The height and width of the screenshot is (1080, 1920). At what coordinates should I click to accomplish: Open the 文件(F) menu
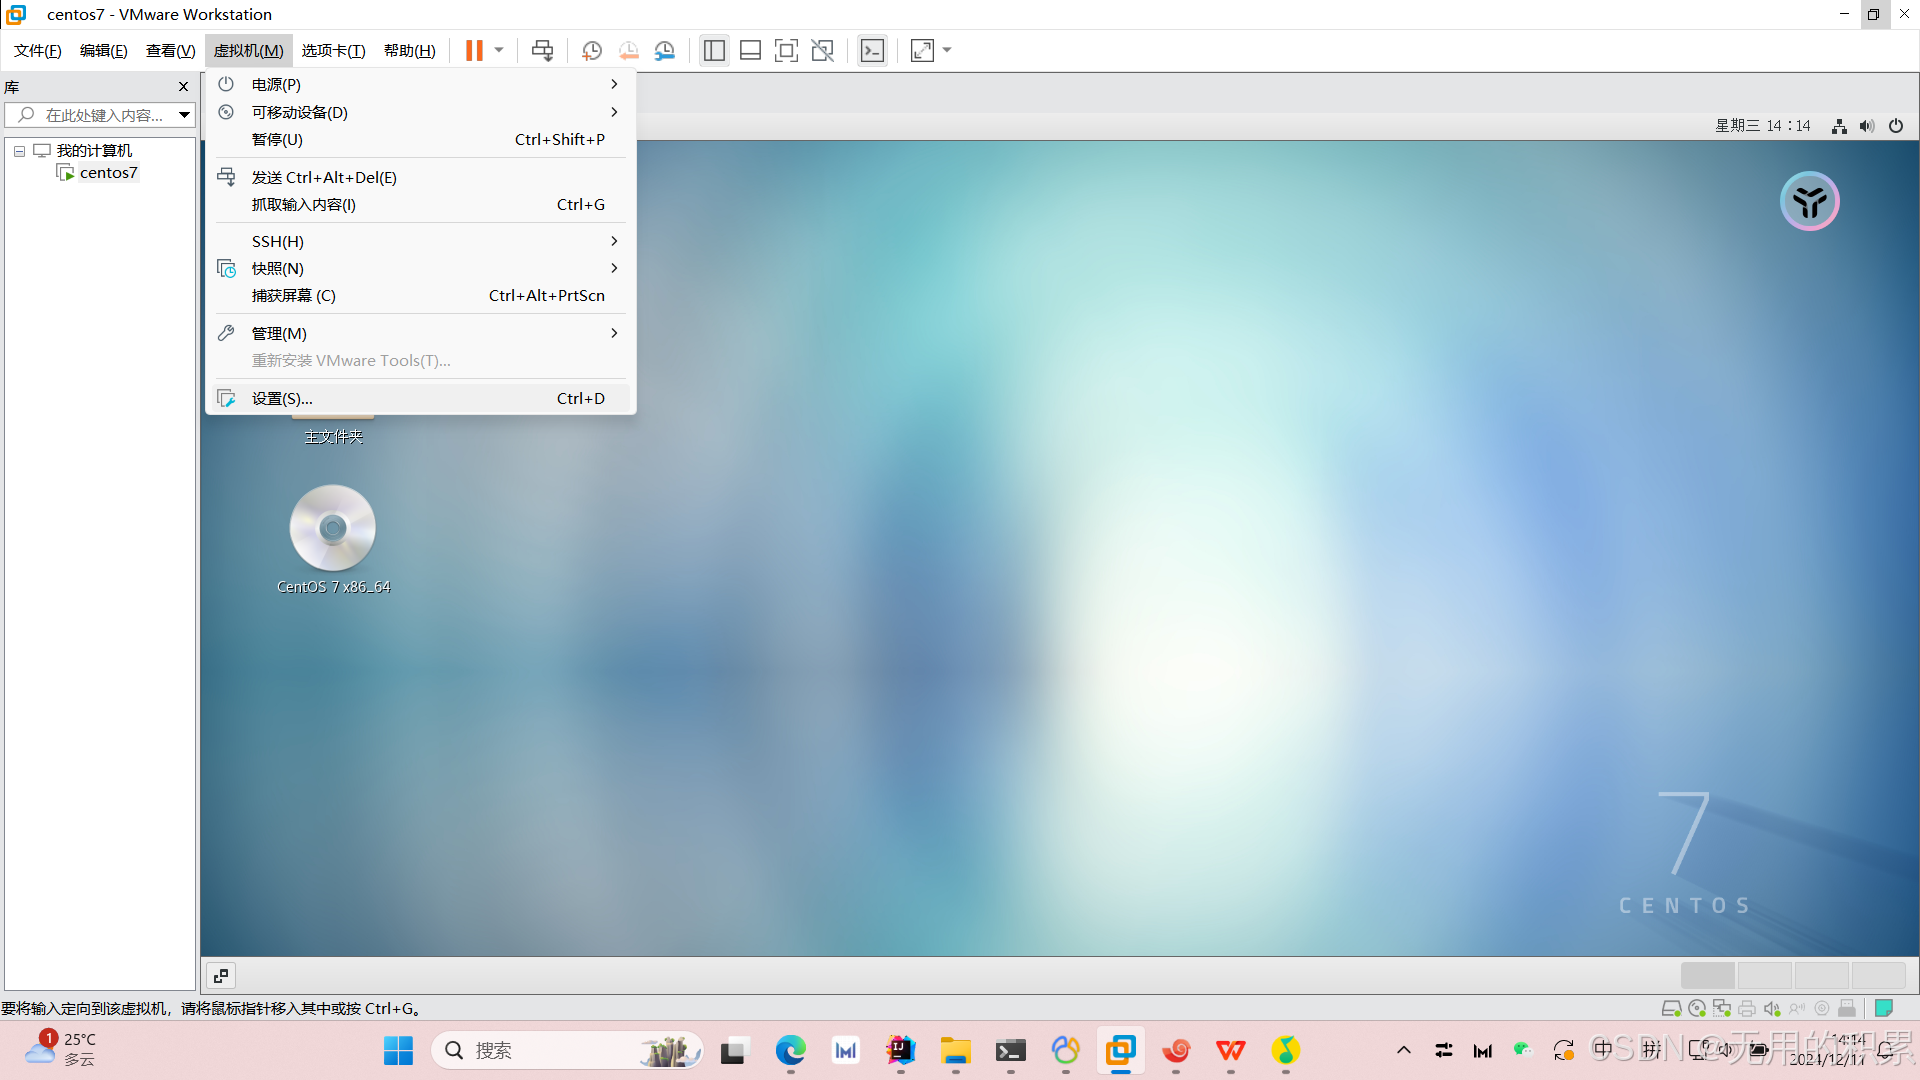tap(38, 51)
